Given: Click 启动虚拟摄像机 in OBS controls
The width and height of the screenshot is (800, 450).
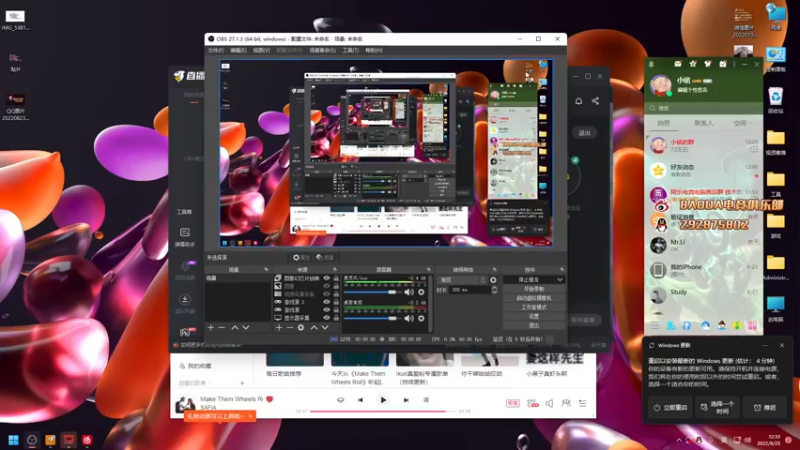Looking at the screenshot, I should click(x=534, y=298).
